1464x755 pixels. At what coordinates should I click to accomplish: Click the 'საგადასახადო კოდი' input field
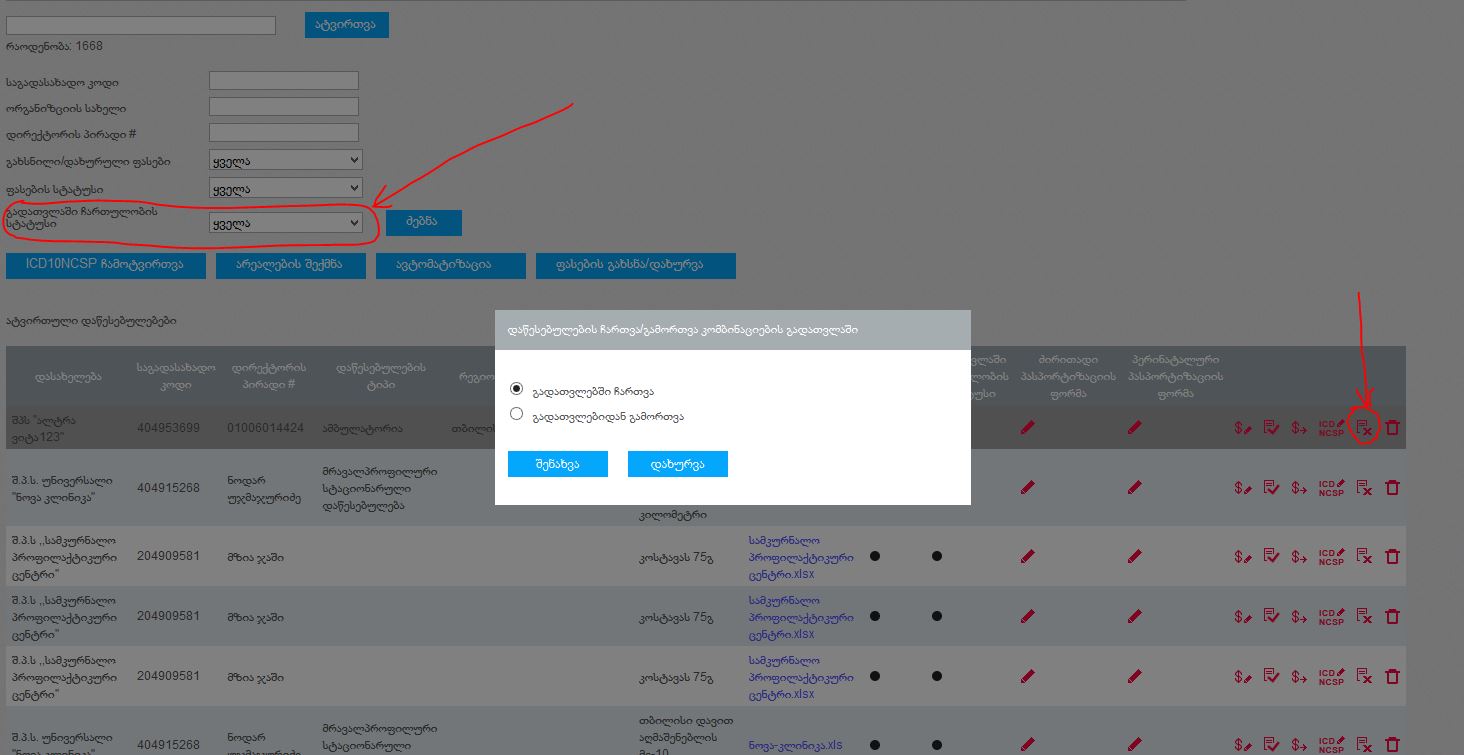pos(283,81)
